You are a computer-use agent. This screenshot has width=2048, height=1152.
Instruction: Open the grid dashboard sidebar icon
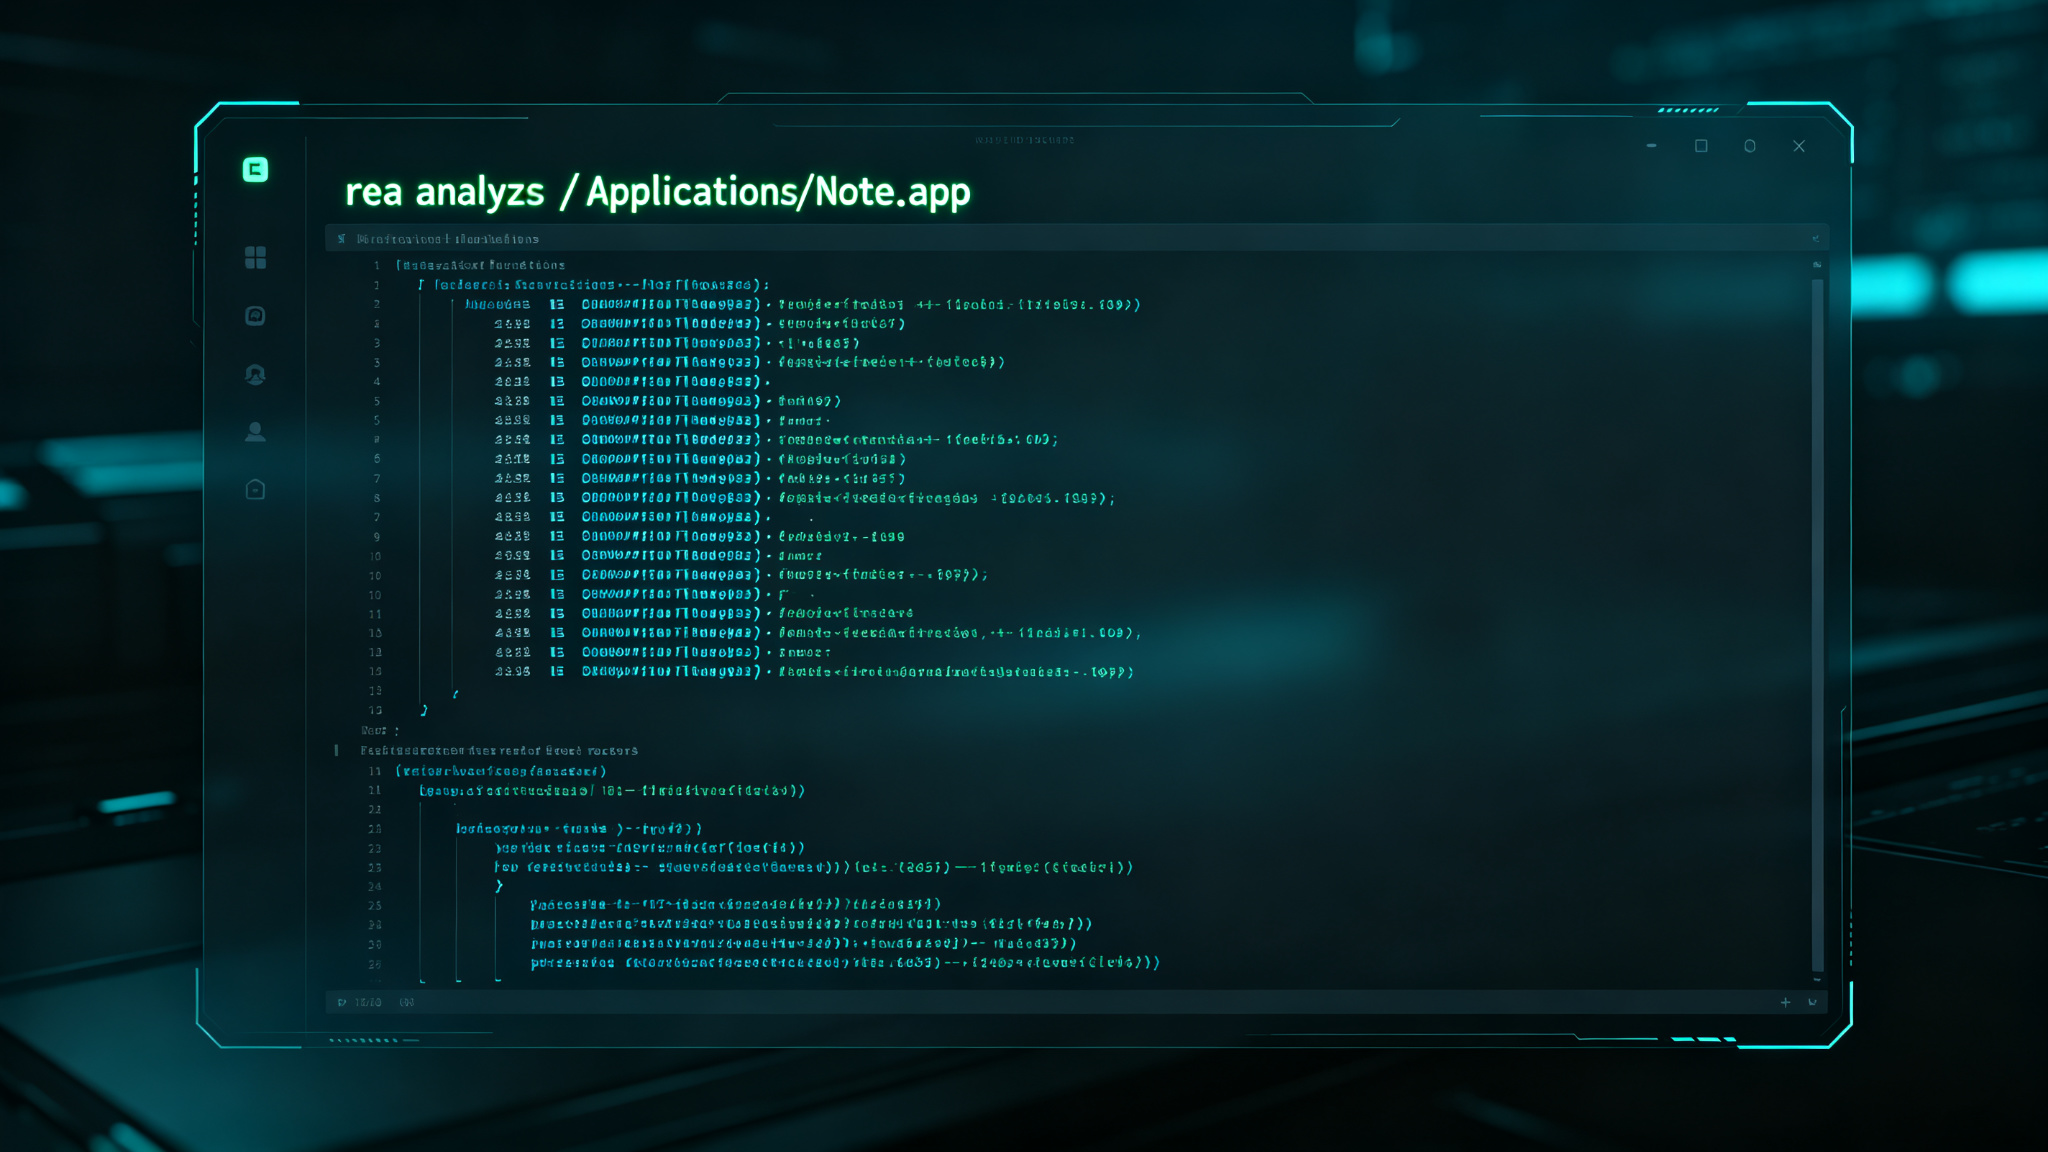click(255, 258)
